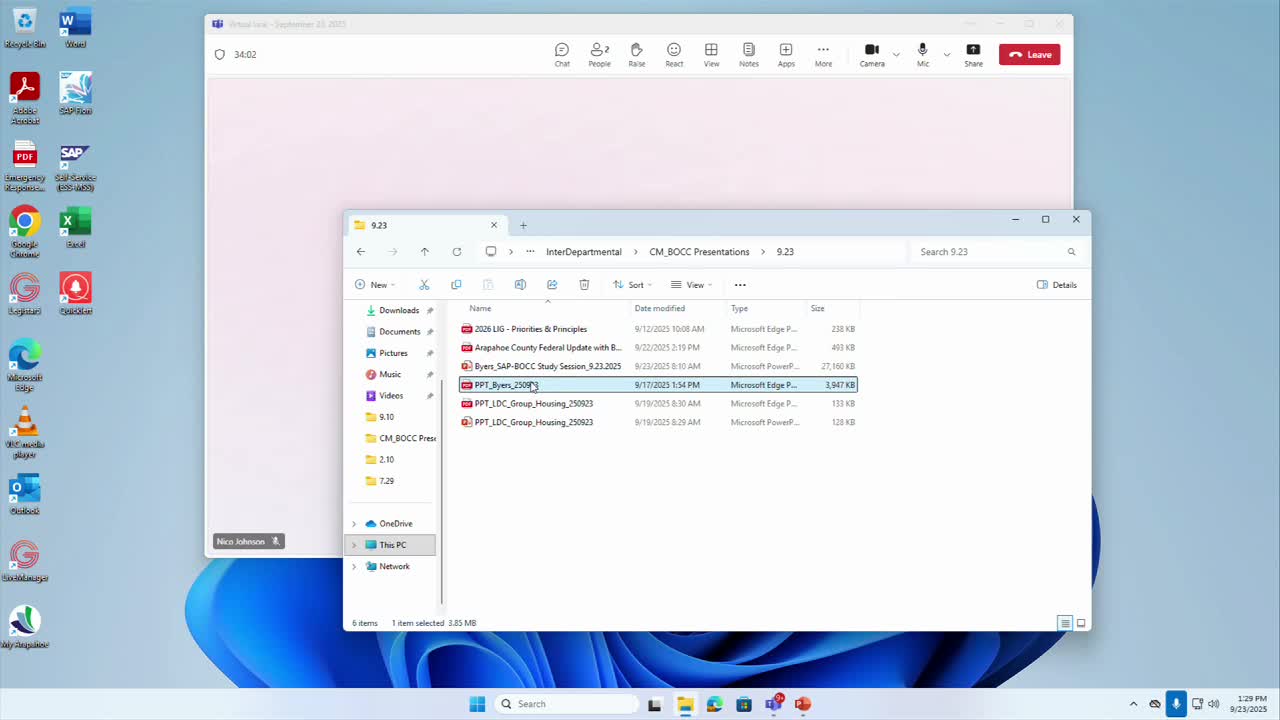Image resolution: width=1280 pixels, height=720 pixels.
Task: Click the Search 9.23 input field
Action: coord(990,252)
